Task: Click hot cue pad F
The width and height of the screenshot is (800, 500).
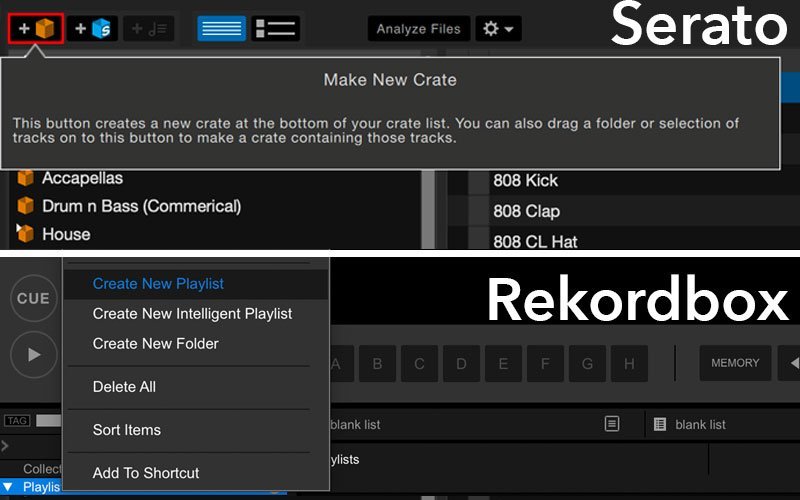Action: [x=545, y=364]
